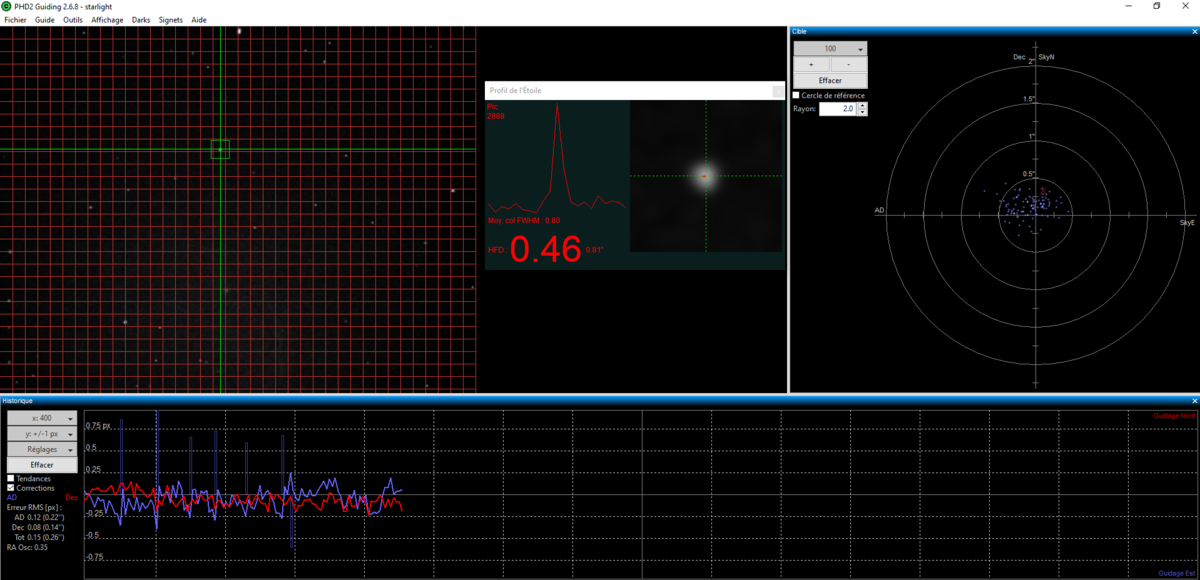Screen dimensions: 1200x580
Task: Close the Profil de l'Étoile window
Action: pyautogui.click(x=778, y=90)
